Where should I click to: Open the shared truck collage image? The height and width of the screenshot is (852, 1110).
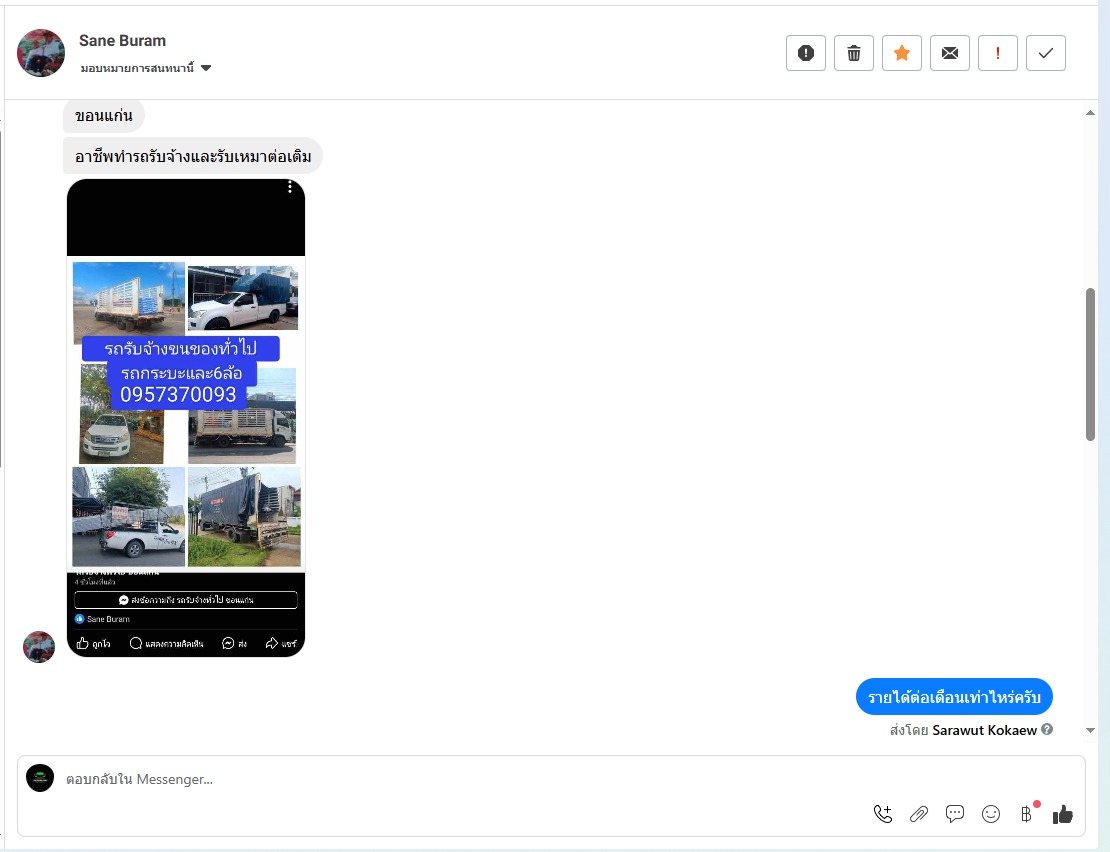coord(186,418)
